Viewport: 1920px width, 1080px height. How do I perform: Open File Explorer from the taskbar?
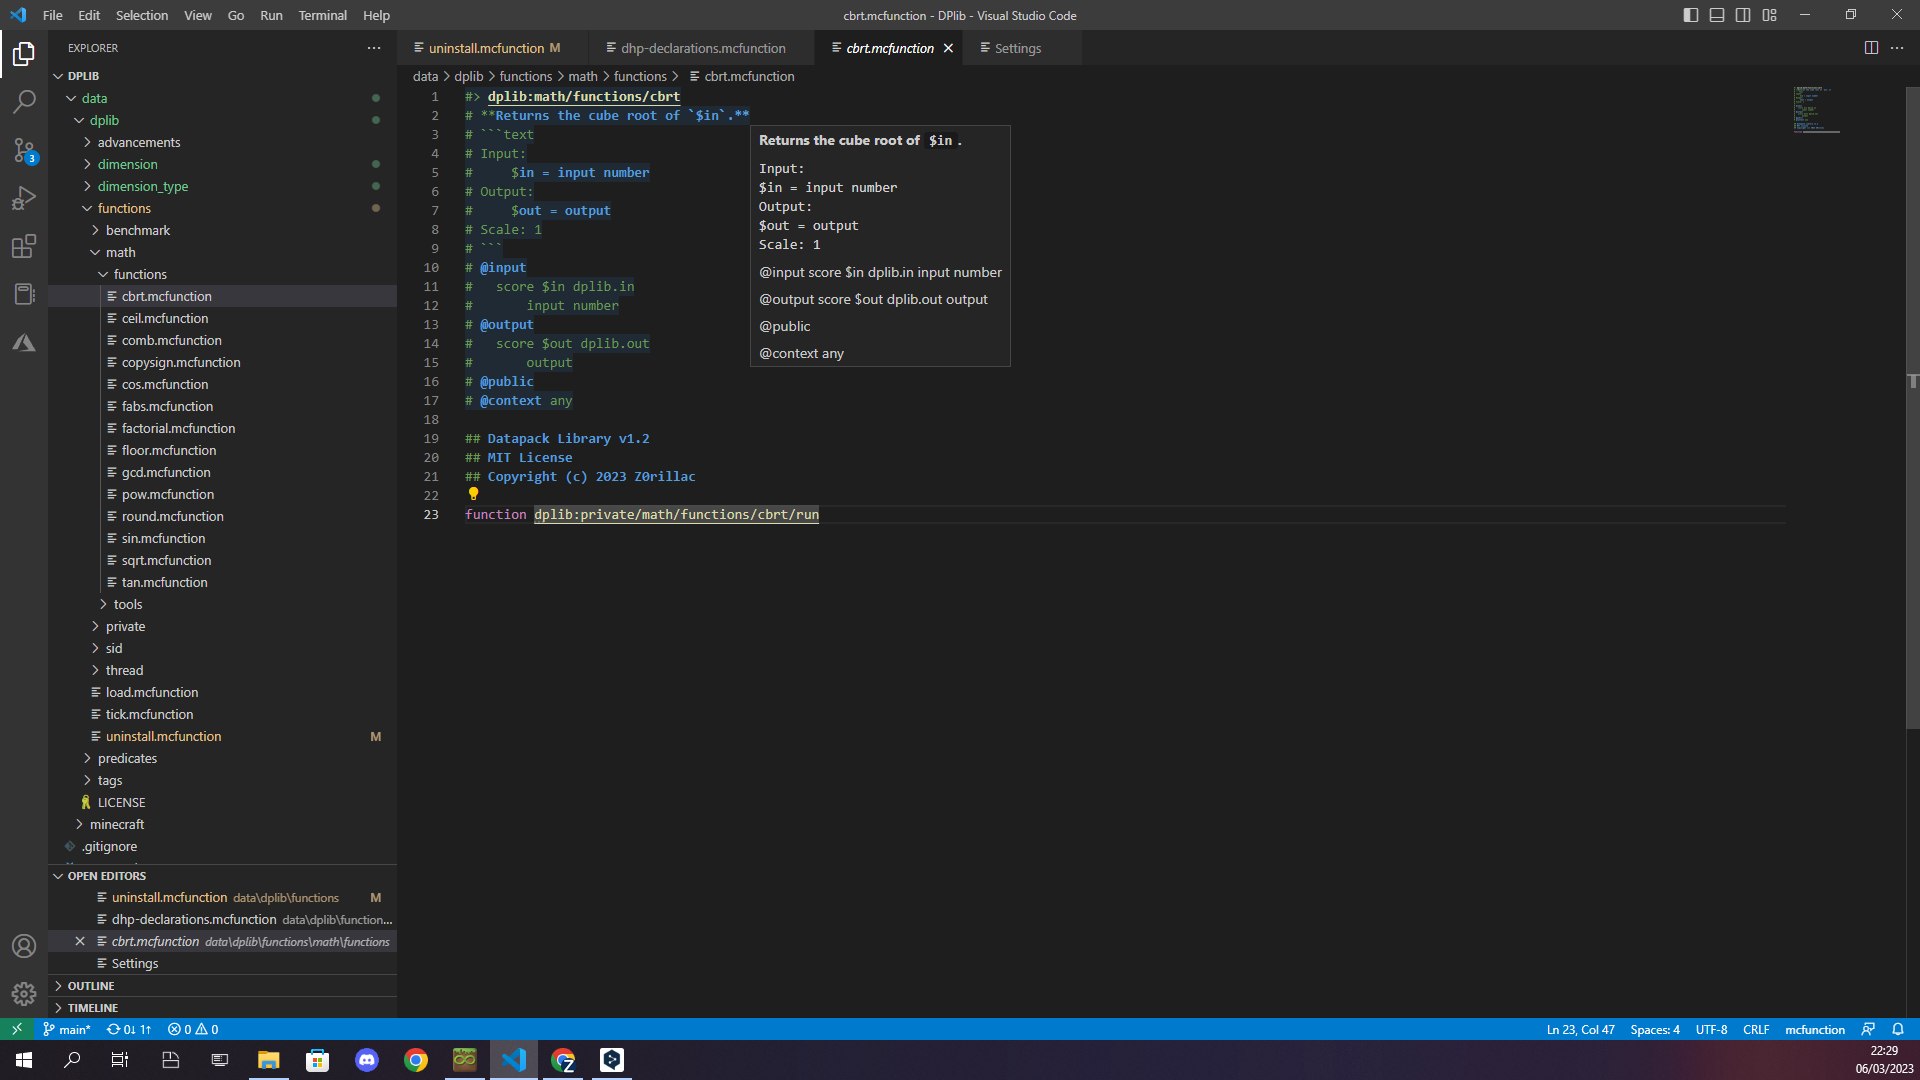(269, 1060)
